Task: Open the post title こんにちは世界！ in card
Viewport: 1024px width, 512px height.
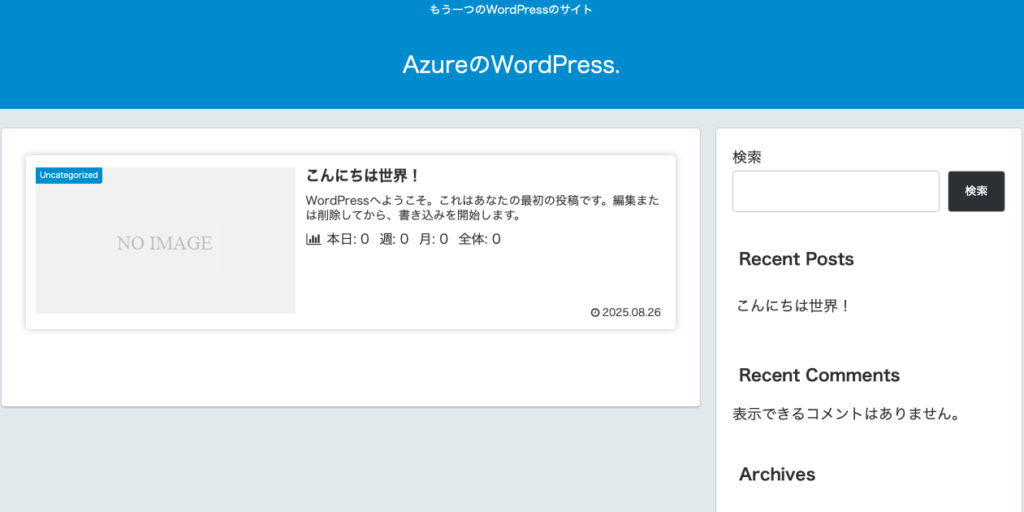Action: coord(362,176)
